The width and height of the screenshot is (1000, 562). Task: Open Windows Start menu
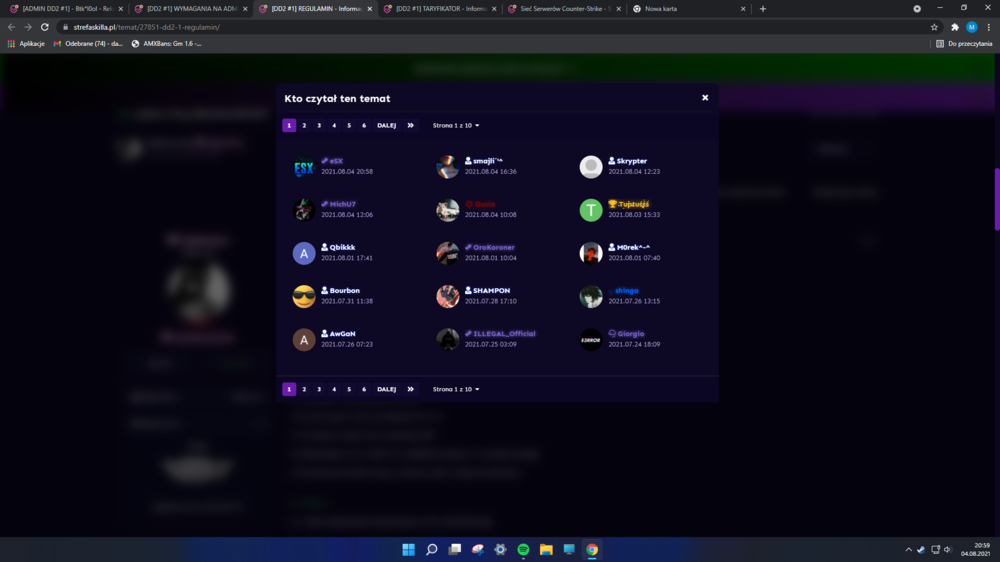click(x=408, y=549)
